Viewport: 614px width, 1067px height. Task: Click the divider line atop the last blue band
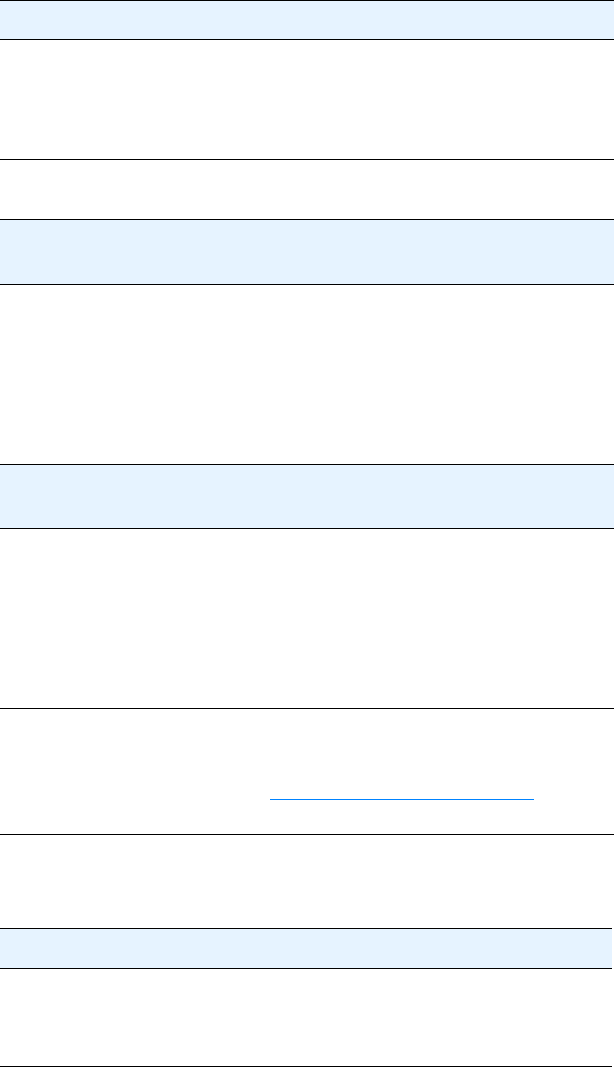[x=307, y=928]
